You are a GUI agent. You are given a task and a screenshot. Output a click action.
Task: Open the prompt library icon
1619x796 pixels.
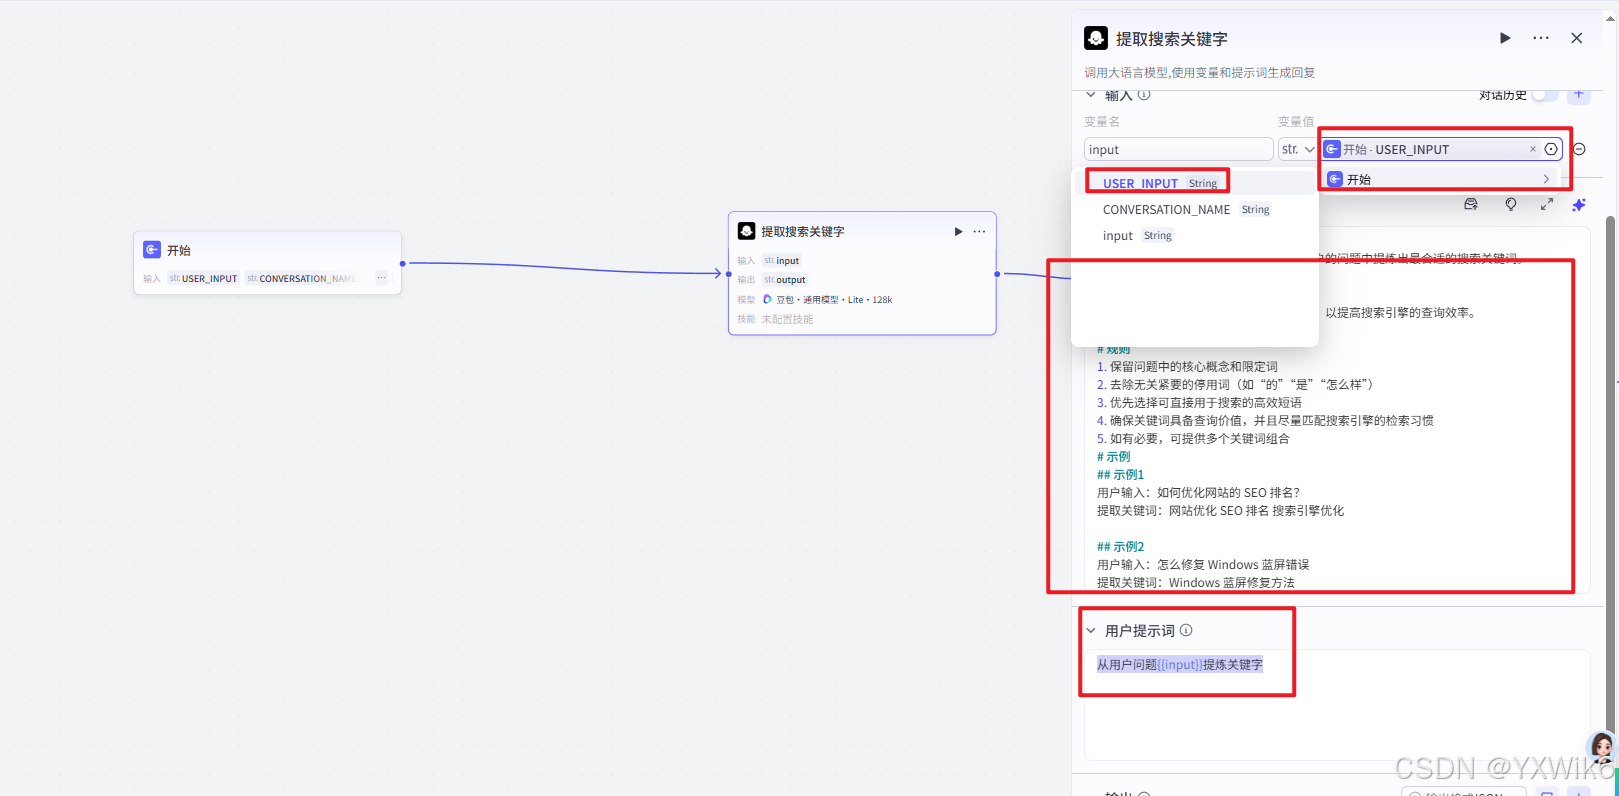pyautogui.click(x=1471, y=204)
